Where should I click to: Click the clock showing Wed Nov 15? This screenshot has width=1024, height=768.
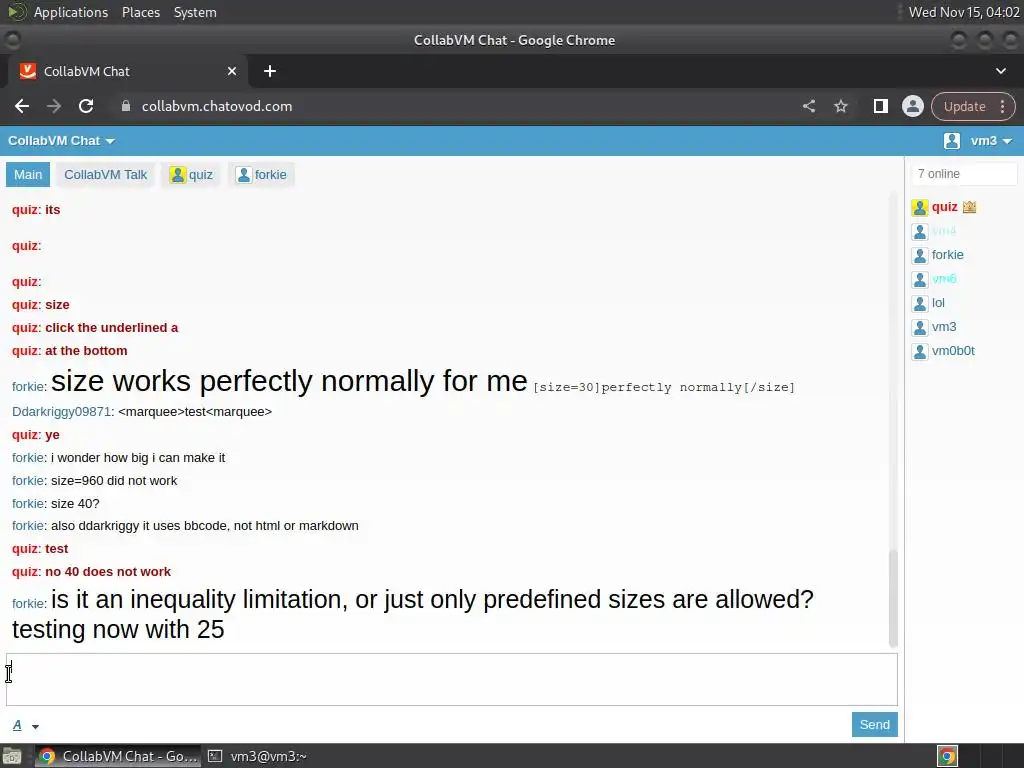pyautogui.click(x=964, y=12)
